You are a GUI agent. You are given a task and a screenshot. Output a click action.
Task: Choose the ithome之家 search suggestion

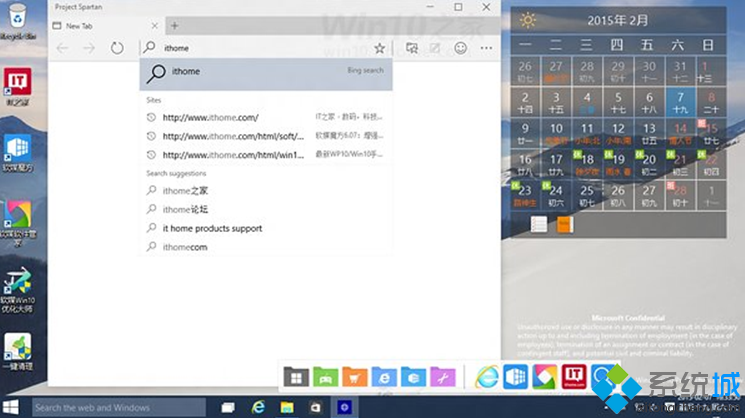266,191
